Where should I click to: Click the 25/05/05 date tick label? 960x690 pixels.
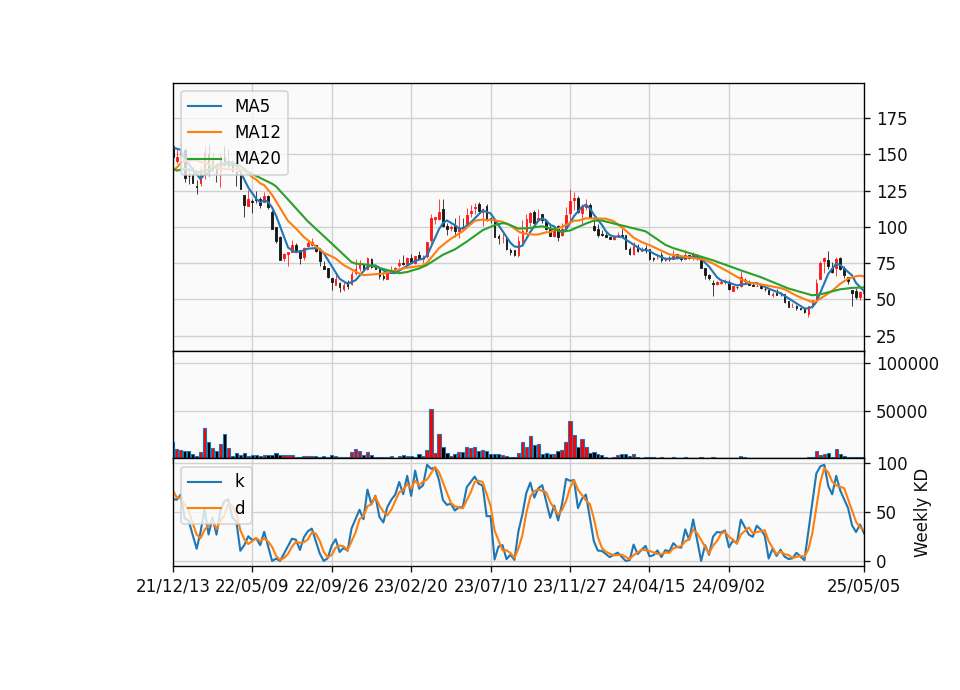864,586
